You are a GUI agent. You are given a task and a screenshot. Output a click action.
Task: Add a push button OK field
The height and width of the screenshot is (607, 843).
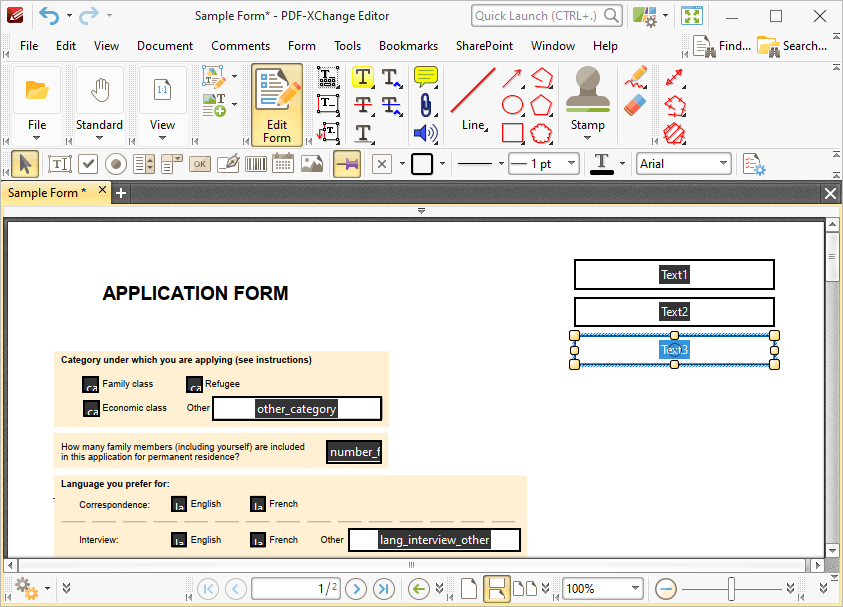point(200,164)
